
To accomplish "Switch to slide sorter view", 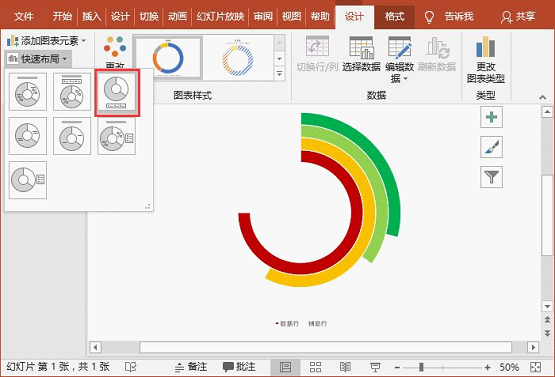I will pyautogui.click(x=315, y=367).
